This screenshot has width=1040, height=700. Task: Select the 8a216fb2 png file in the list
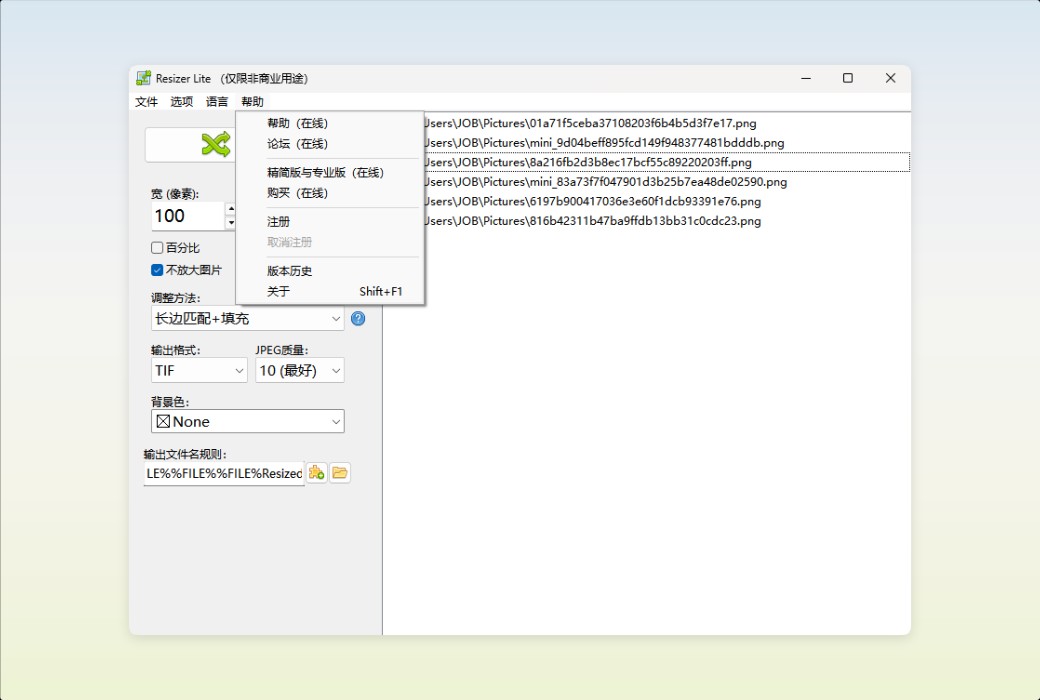(600, 162)
